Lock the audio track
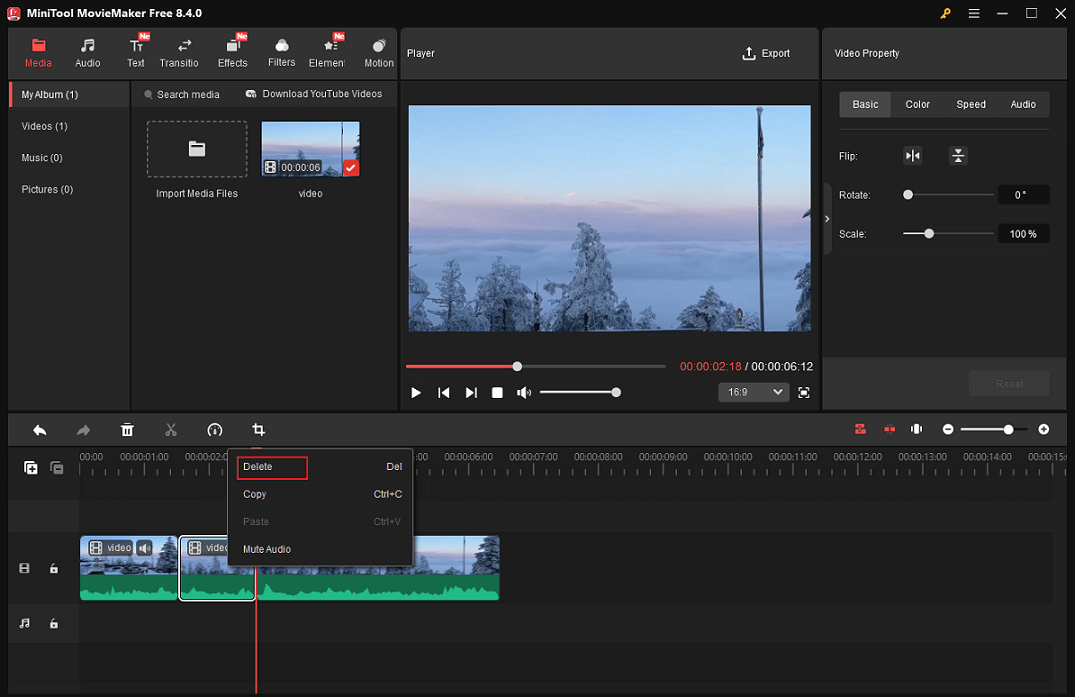The height and width of the screenshot is (697, 1075). point(54,623)
